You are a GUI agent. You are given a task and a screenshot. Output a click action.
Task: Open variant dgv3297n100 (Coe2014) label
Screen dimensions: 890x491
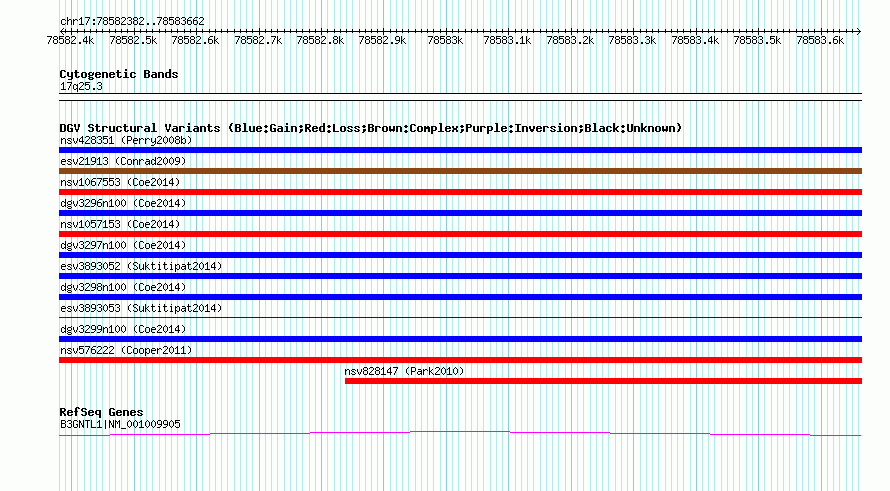coord(123,245)
